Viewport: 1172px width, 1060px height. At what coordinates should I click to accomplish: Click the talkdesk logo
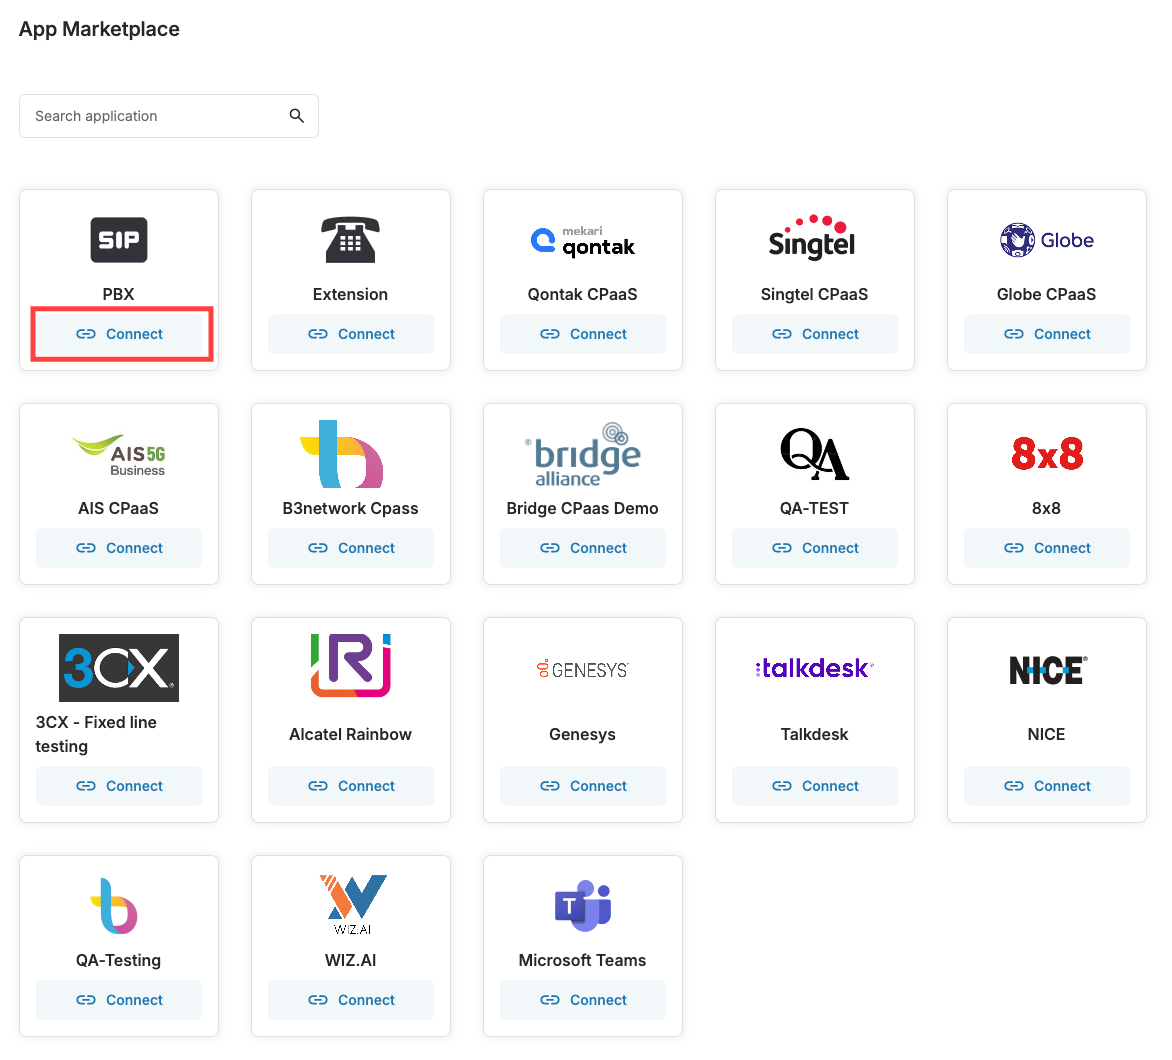(x=815, y=668)
